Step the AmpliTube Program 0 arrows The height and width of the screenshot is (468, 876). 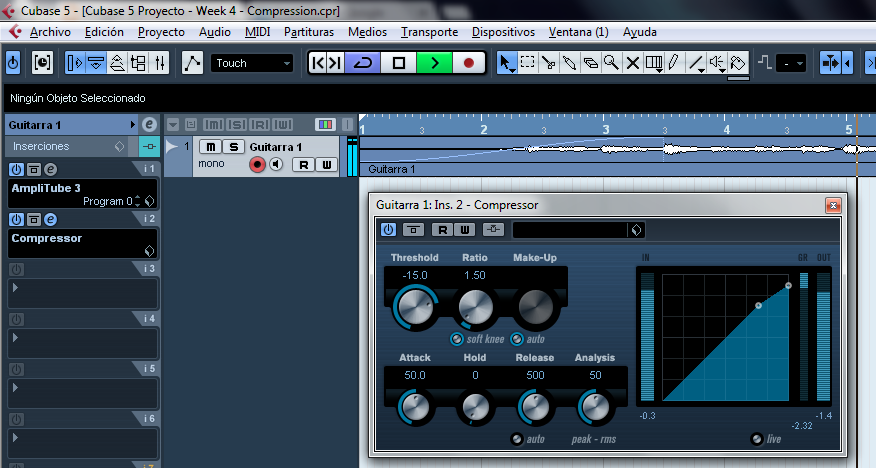pyautogui.click(x=137, y=201)
